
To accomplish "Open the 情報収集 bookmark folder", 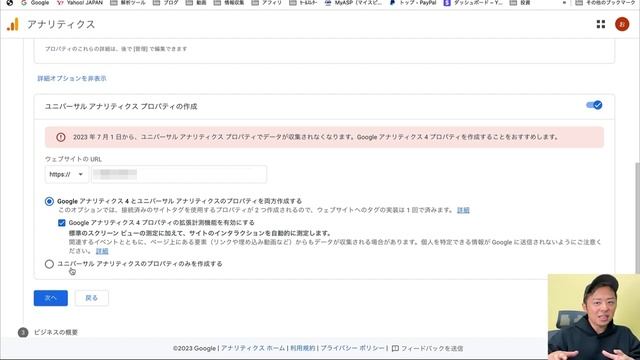I will click(x=229, y=2).
